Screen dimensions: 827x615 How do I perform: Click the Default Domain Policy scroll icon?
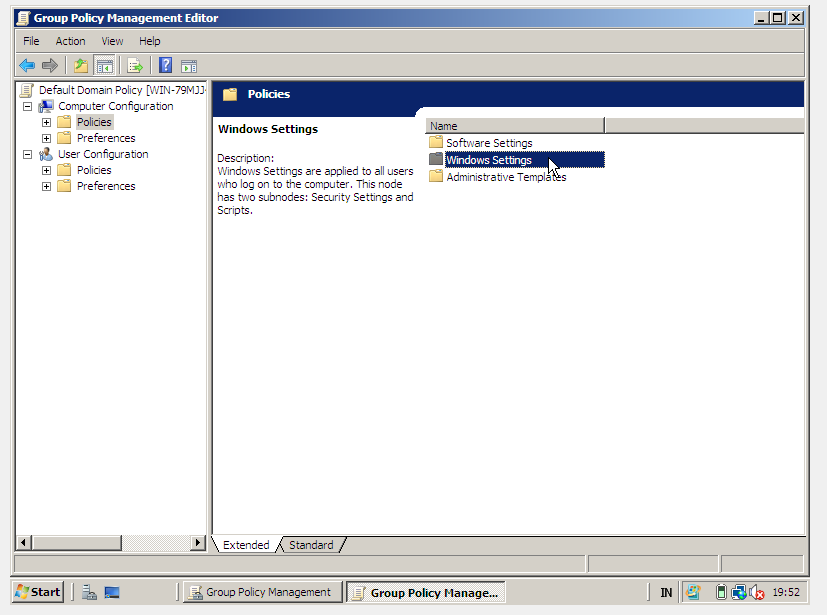(27, 91)
